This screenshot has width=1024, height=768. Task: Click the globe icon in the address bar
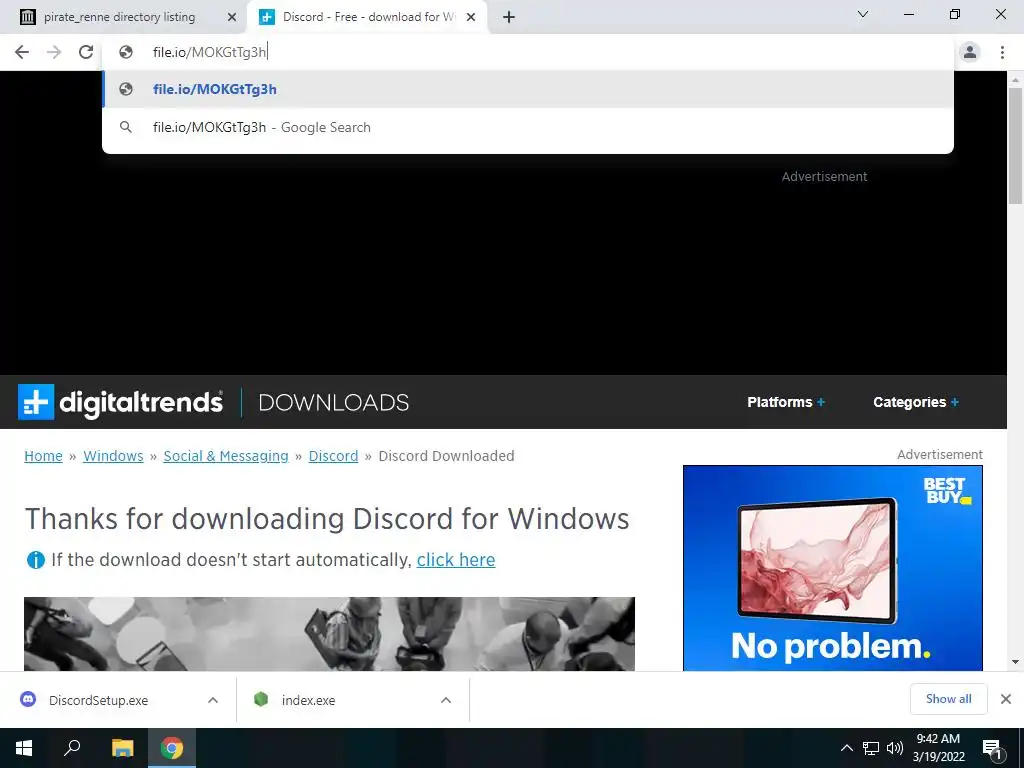pos(126,52)
